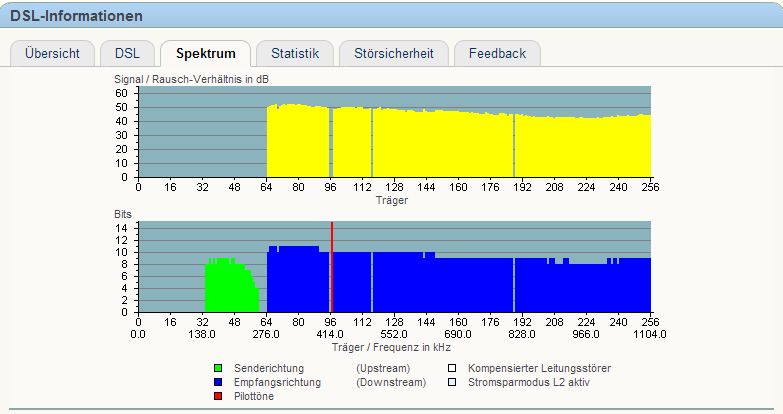Image resolution: width=783 pixels, height=414 pixels.
Task: Click the 'Bits' chart label
Action: click(123, 214)
